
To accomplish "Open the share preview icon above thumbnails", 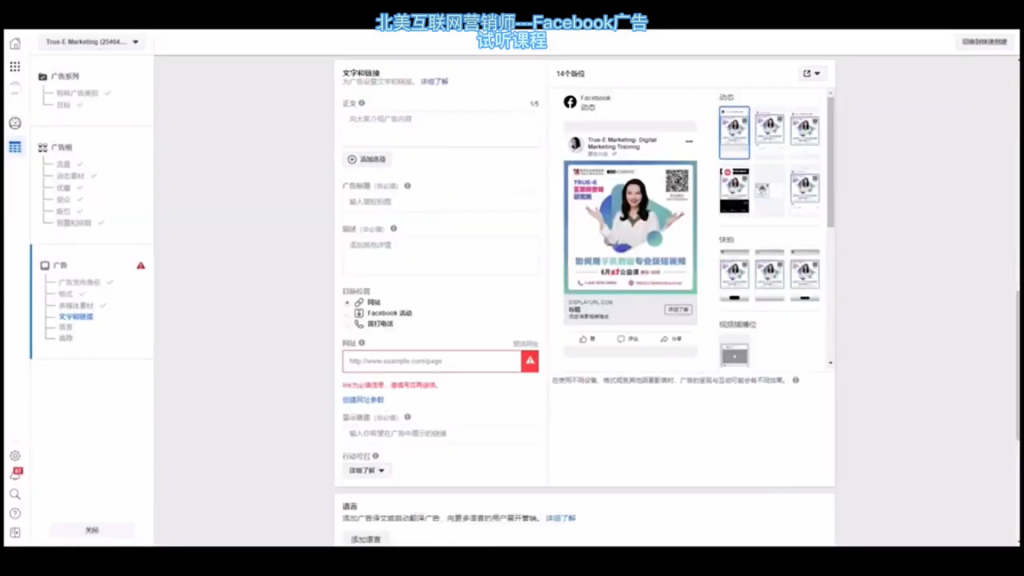I will coord(806,73).
